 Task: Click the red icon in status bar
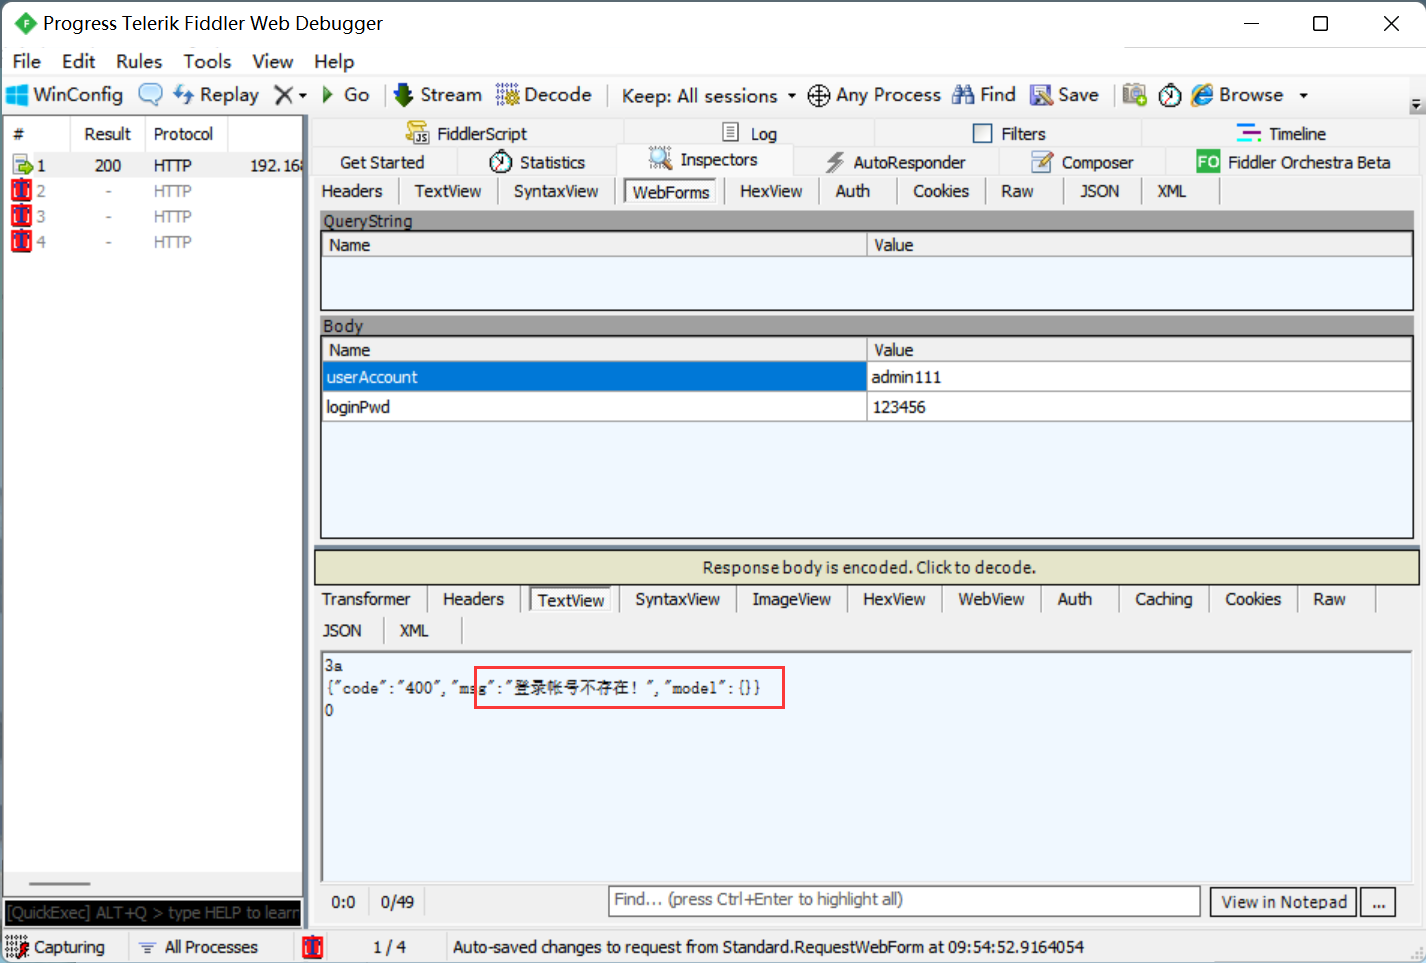[x=313, y=947]
